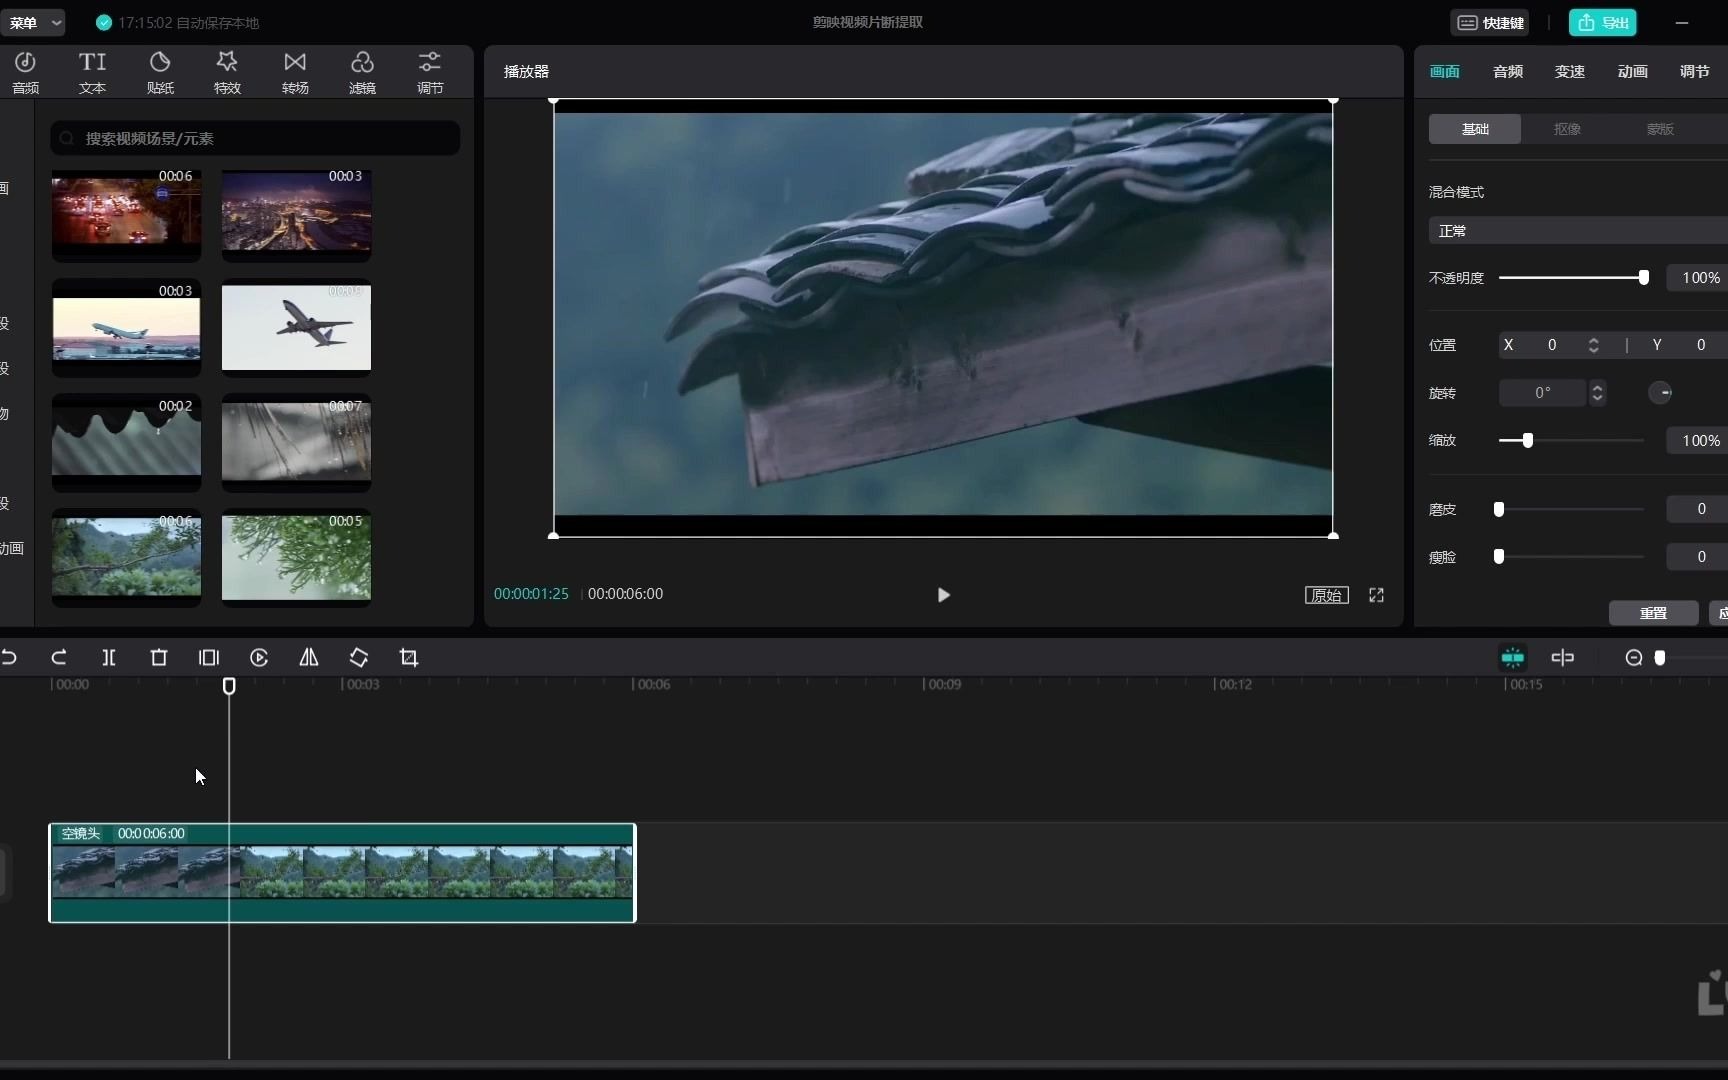
Task: Play the video in the player
Action: click(943, 595)
